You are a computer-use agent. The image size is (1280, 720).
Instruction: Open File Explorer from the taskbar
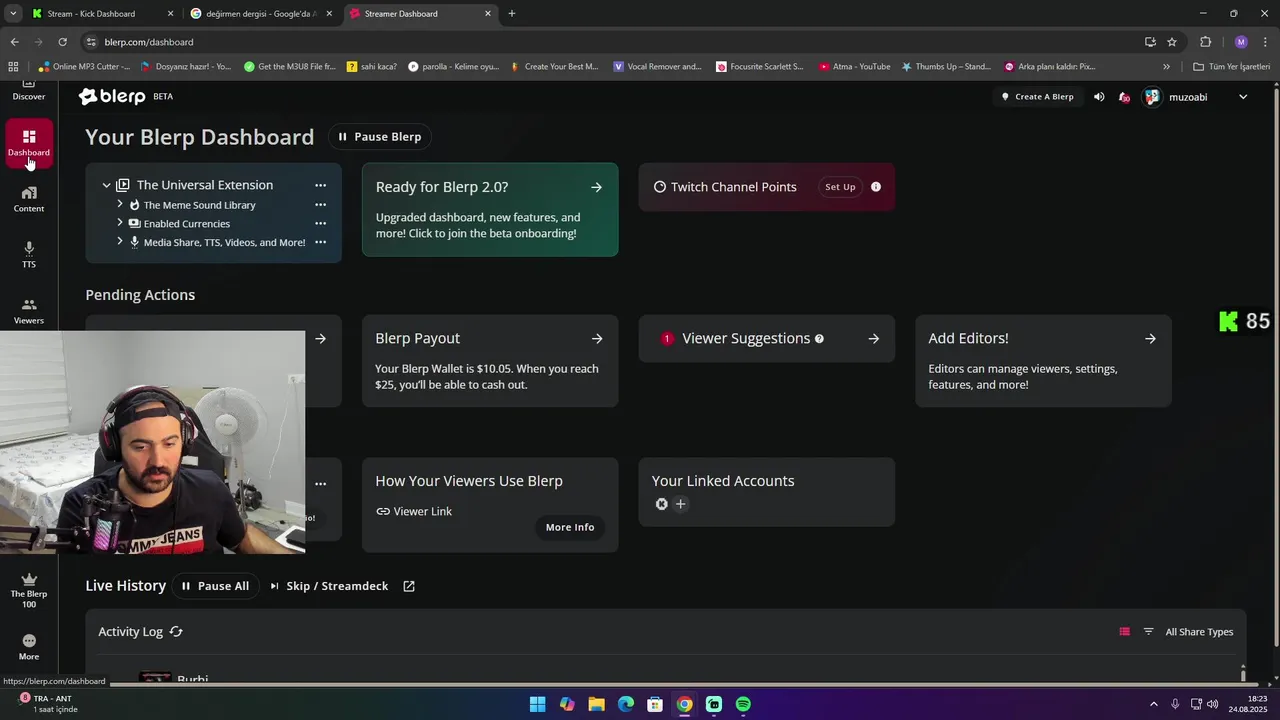coord(596,704)
